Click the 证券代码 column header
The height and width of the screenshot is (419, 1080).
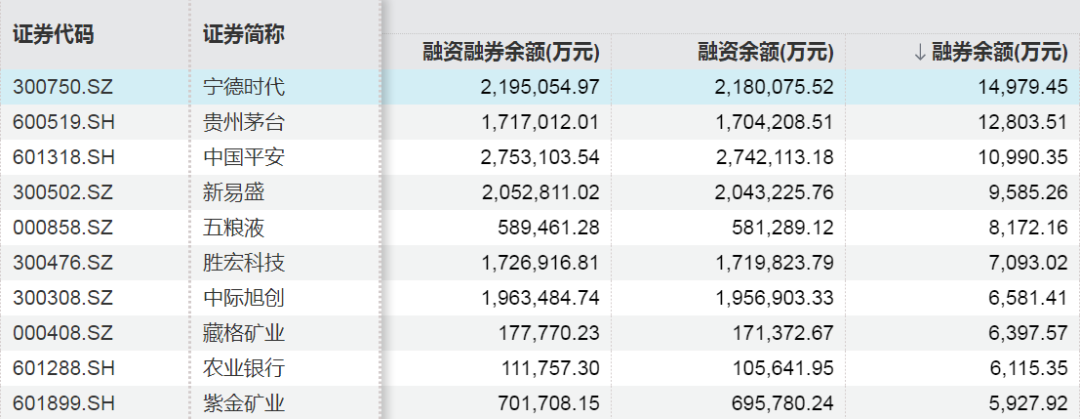(53, 33)
